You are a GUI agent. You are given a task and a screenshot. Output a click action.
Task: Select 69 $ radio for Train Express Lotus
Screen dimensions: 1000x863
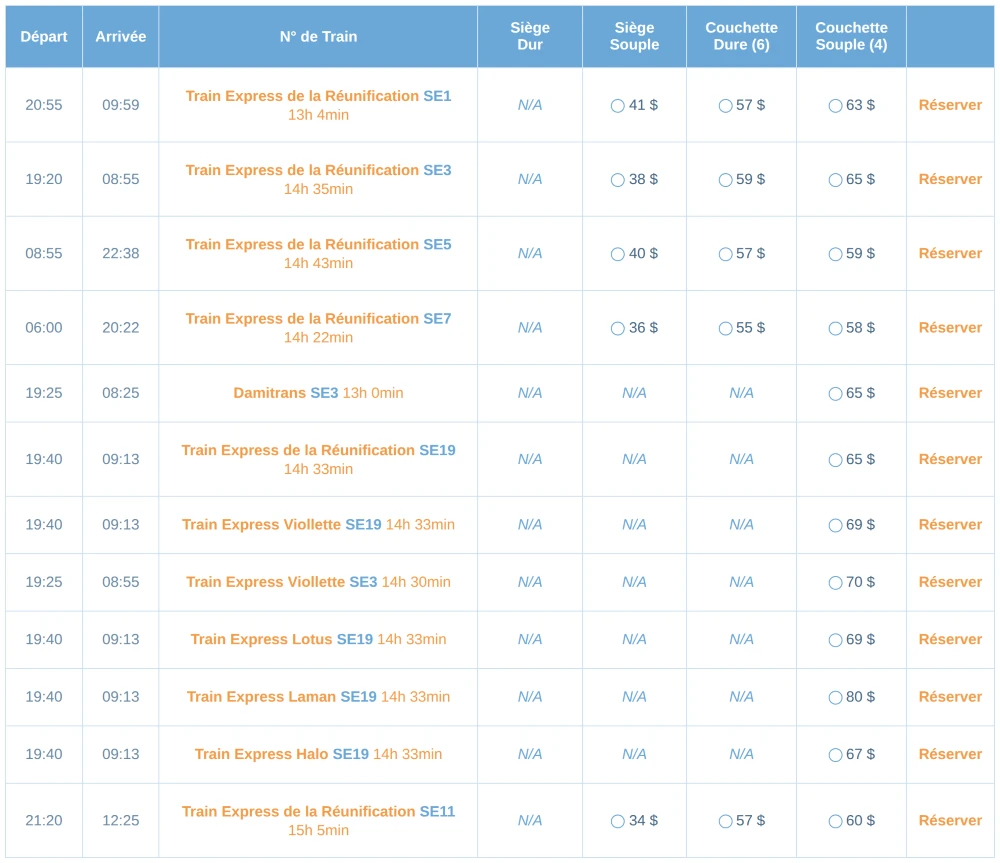[x=835, y=640]
